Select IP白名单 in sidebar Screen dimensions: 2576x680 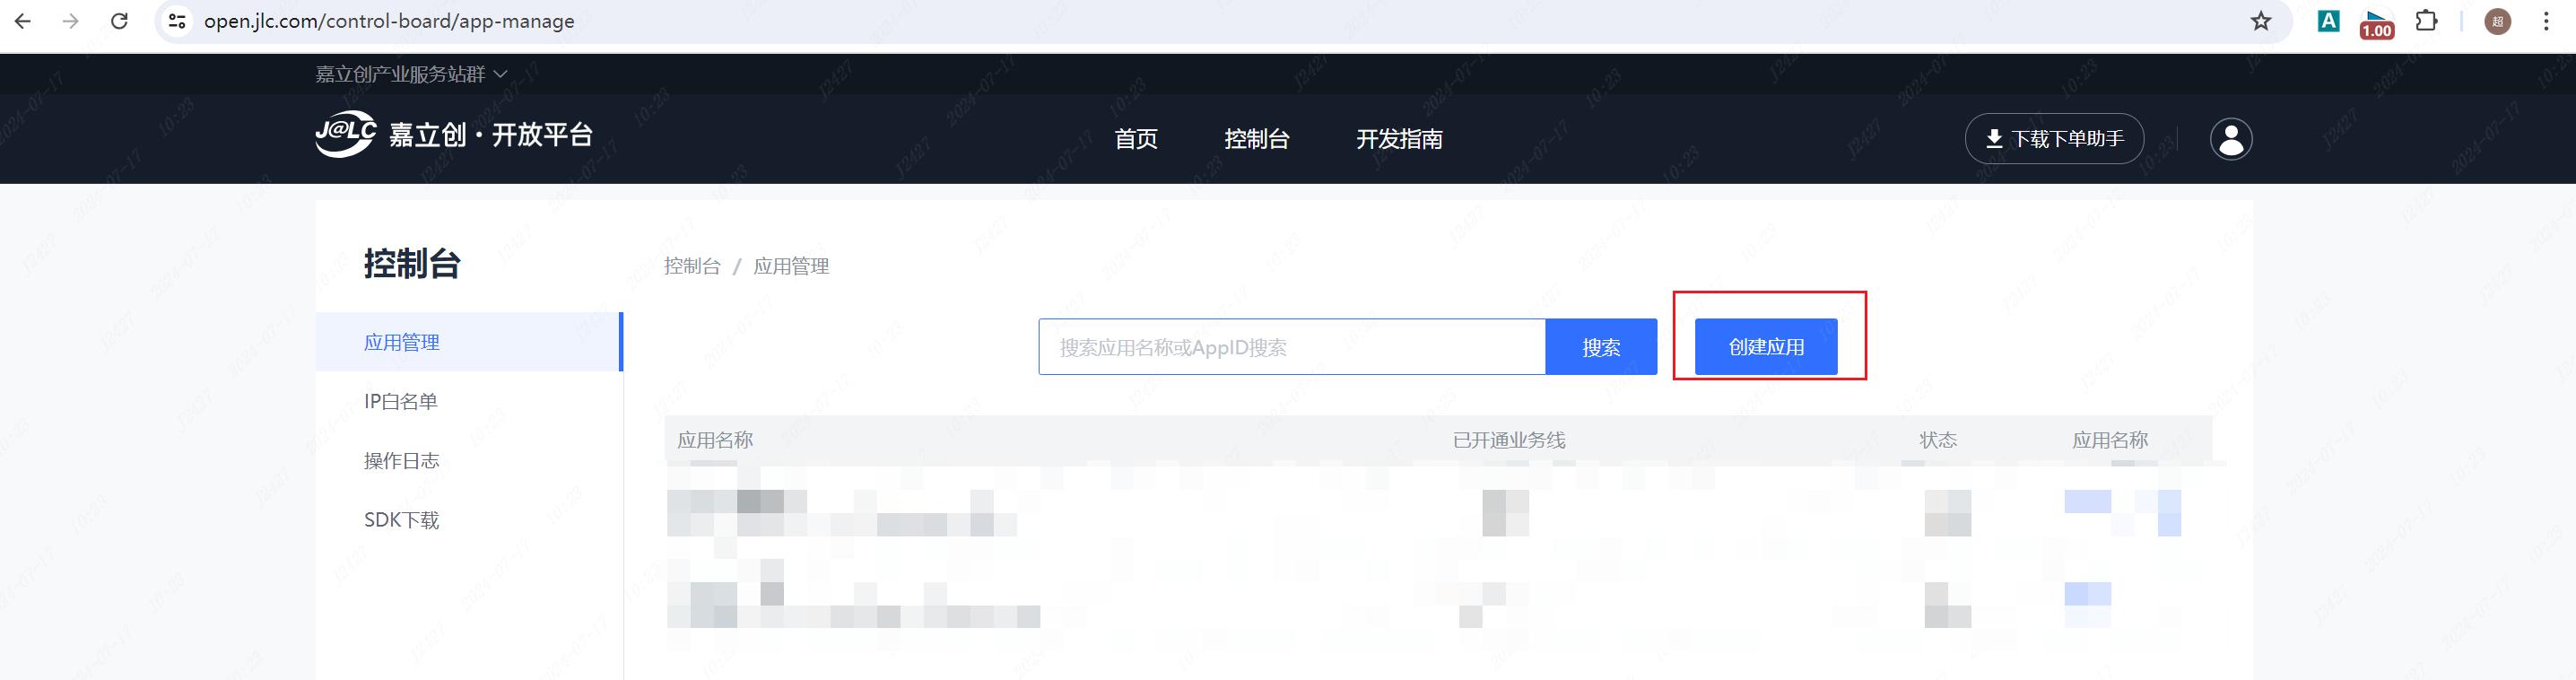pos(401,401)
